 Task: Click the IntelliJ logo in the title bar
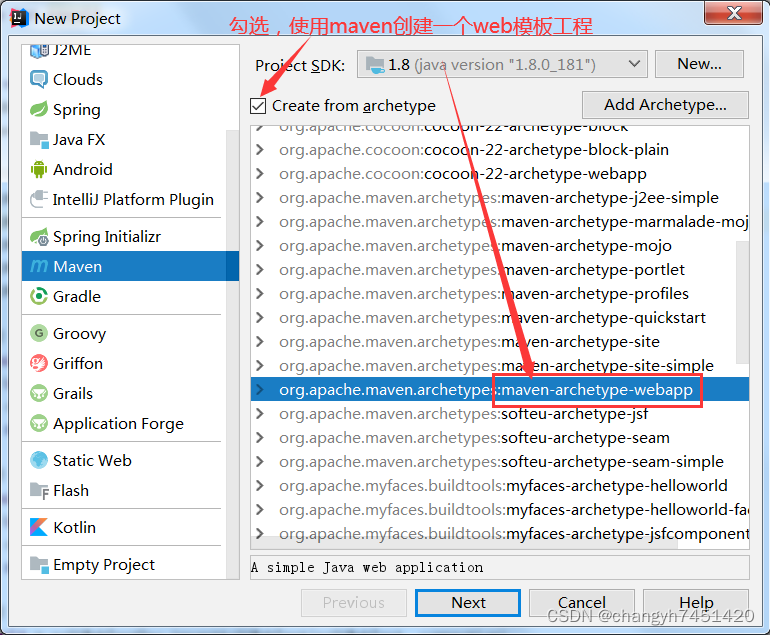pyautogui.click(x=20, y=18)
